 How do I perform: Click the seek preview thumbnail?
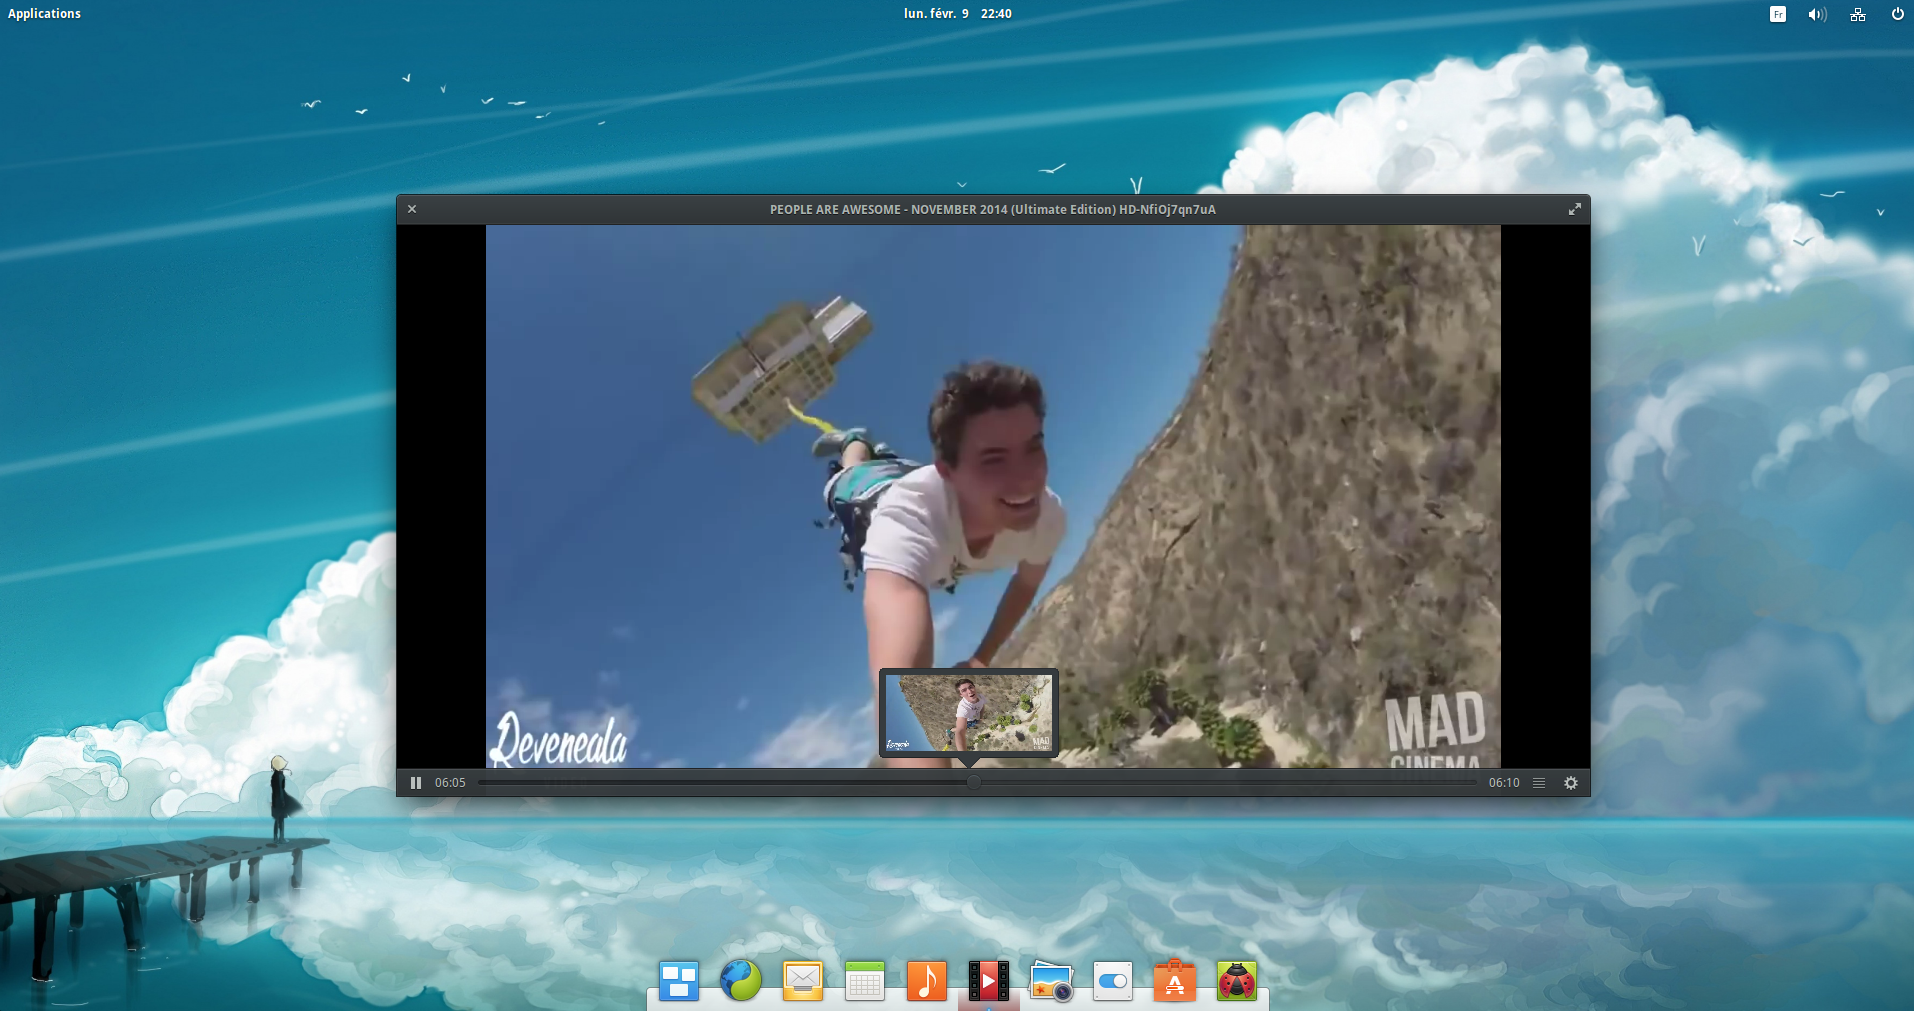(968, 713)
